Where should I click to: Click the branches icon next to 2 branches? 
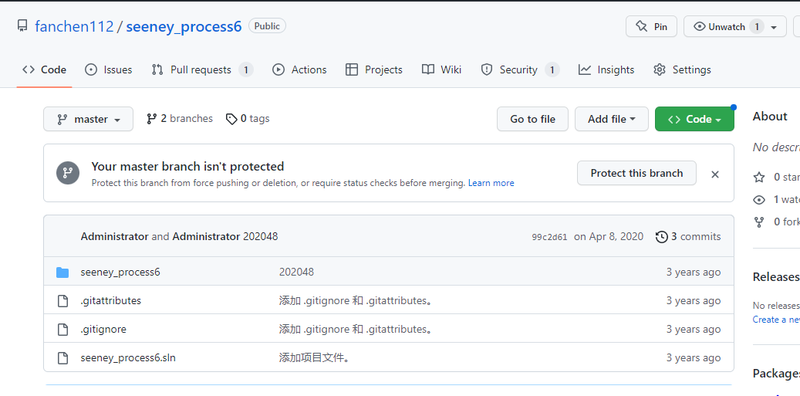click(152, 119)
